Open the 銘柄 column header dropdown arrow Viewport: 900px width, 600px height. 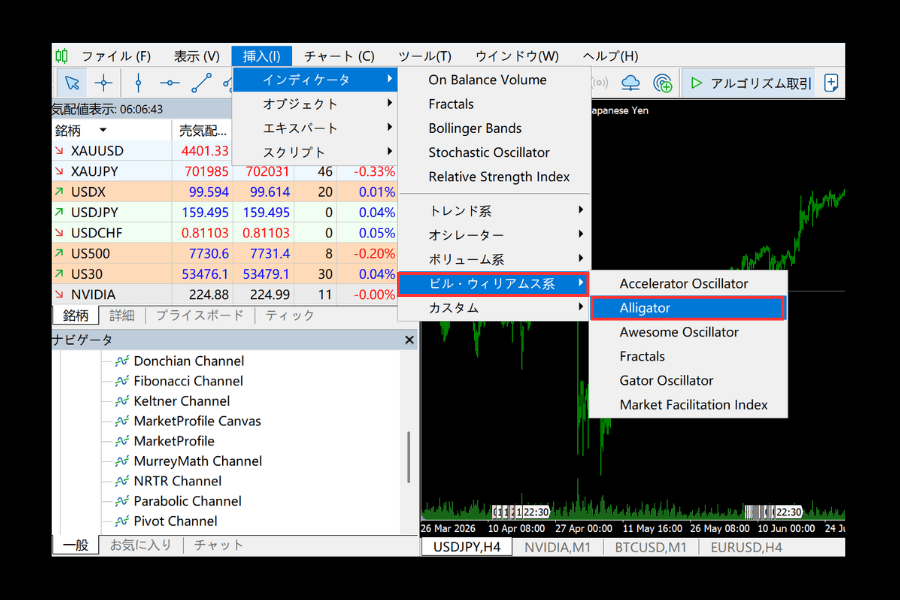coord(103,130)
